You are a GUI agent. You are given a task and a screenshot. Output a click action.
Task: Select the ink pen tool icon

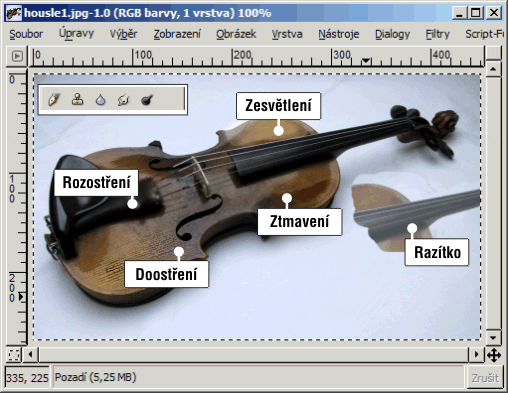coord(54,99)
